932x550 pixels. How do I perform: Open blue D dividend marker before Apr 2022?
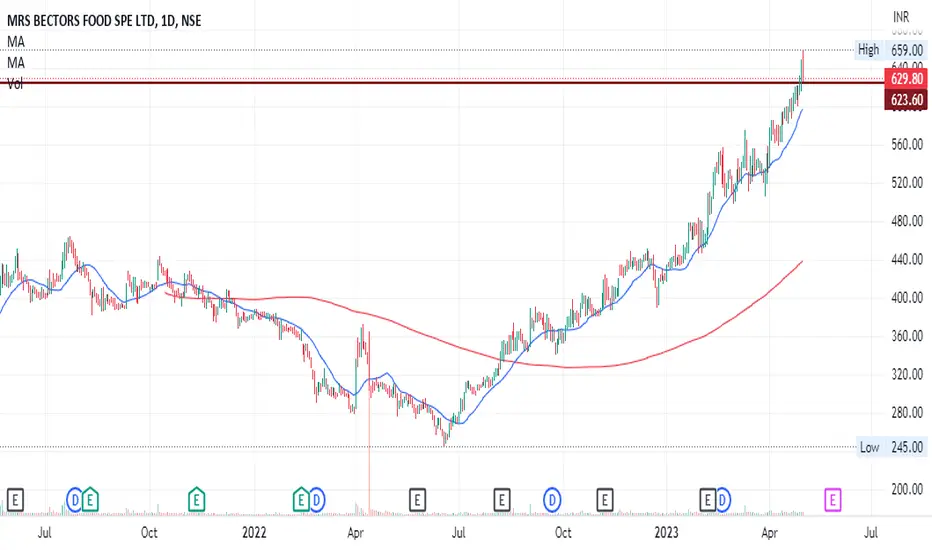pos(316,499)
